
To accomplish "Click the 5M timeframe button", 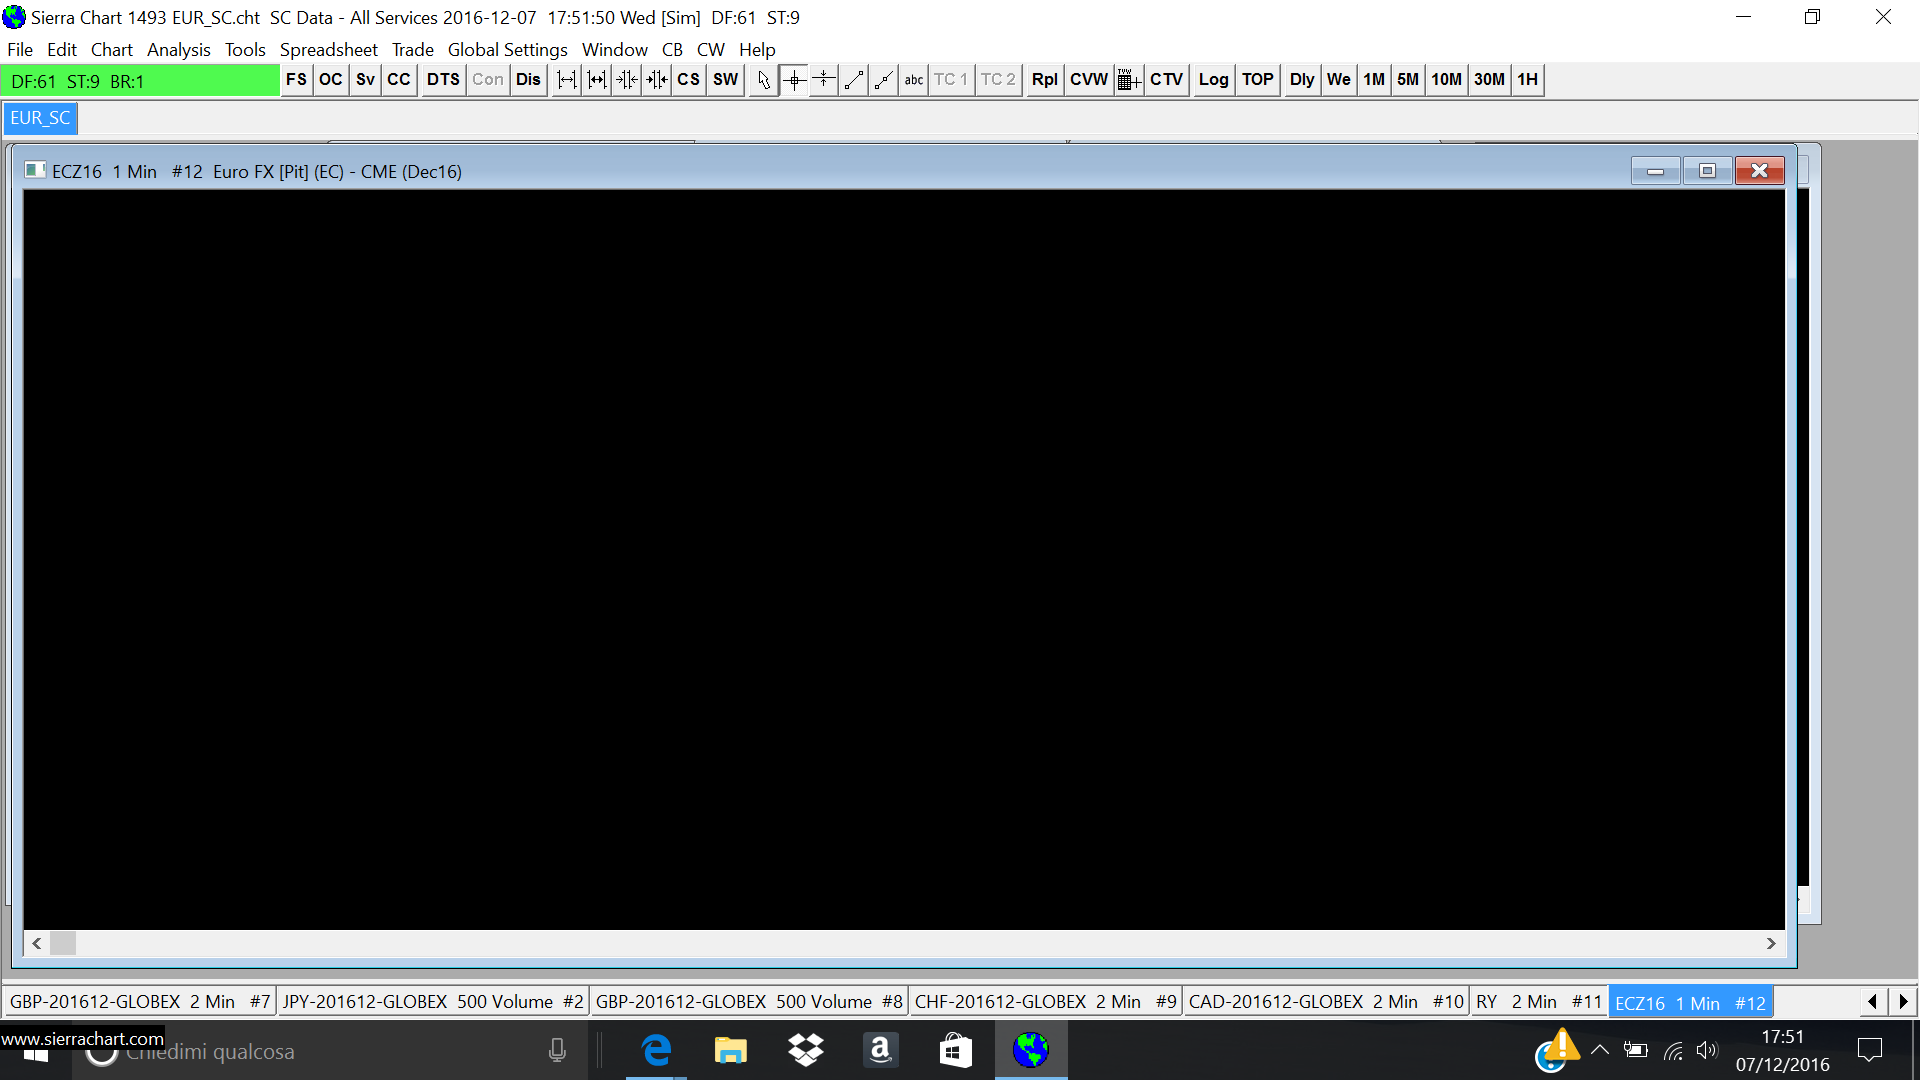I will [1407, 80].
